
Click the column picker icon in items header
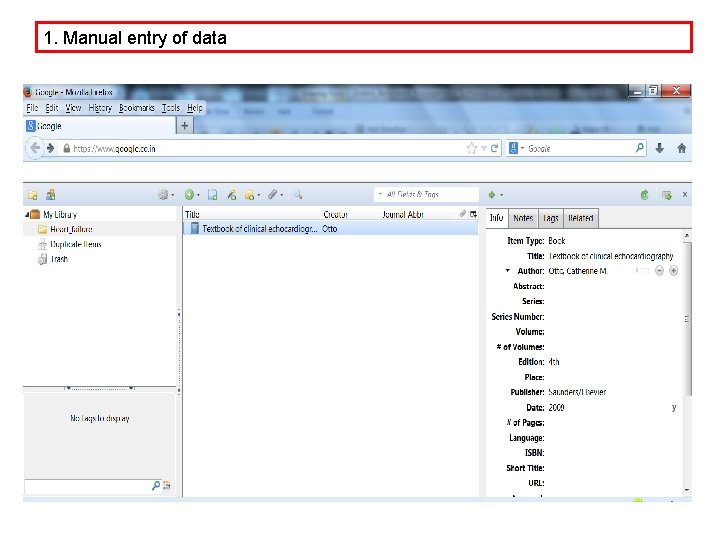click(x=473, y=214)
